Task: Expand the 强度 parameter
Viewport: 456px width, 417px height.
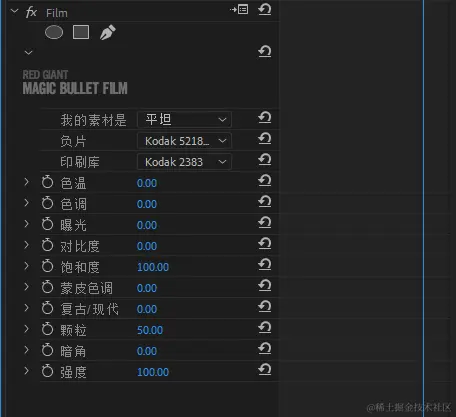Action: click(x=27, y=371)
